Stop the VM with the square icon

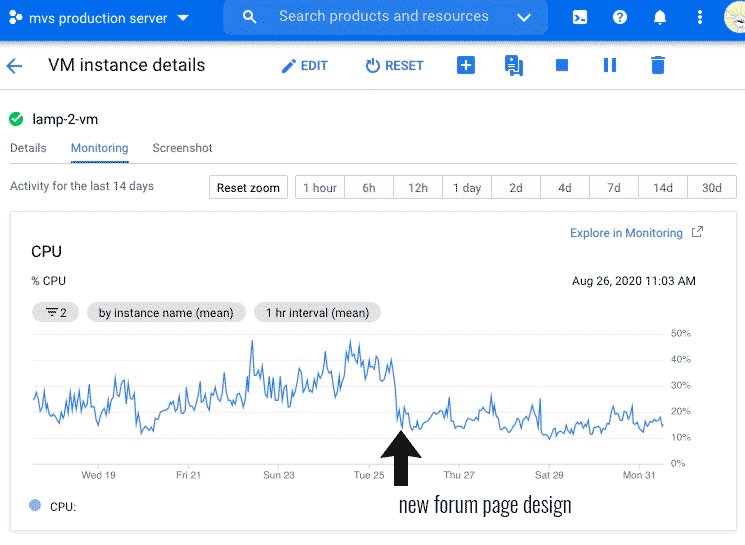pos(562,65)
